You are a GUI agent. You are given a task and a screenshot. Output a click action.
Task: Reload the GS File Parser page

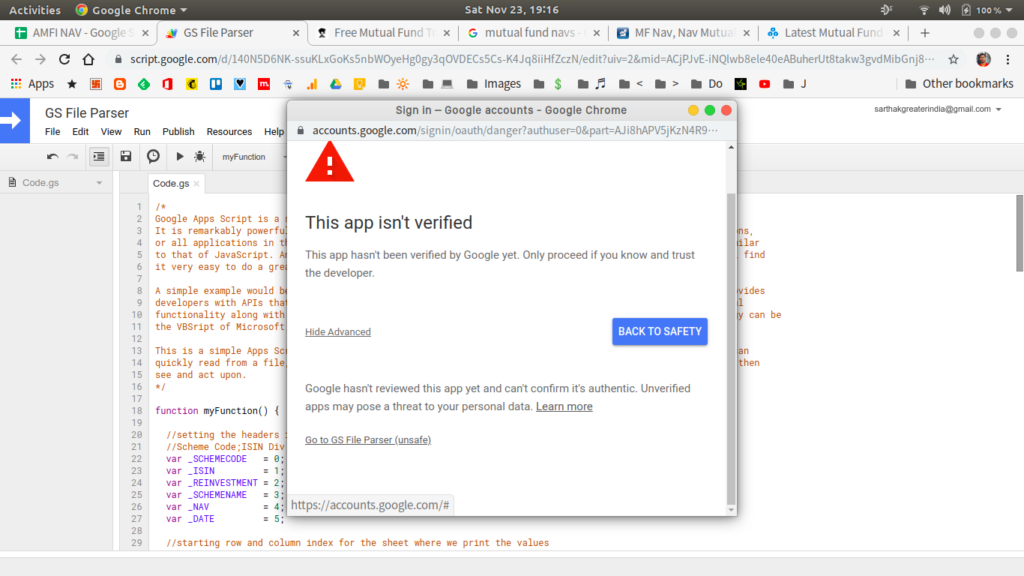tap(64, 59)
